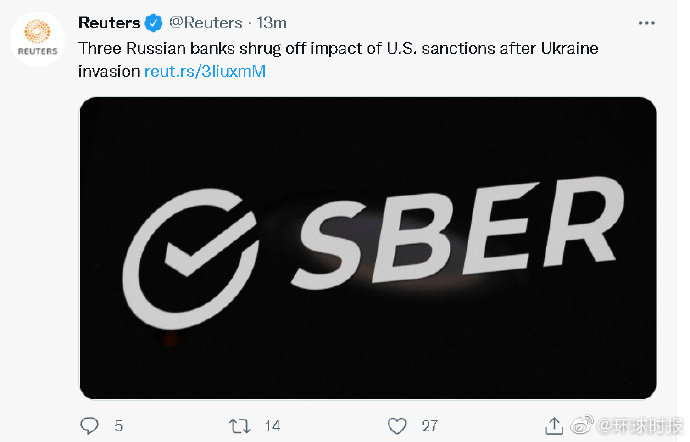This screenshot has width=690, height=442.
Task: Click the blue verified badge
Action: (x=154, y=23)
